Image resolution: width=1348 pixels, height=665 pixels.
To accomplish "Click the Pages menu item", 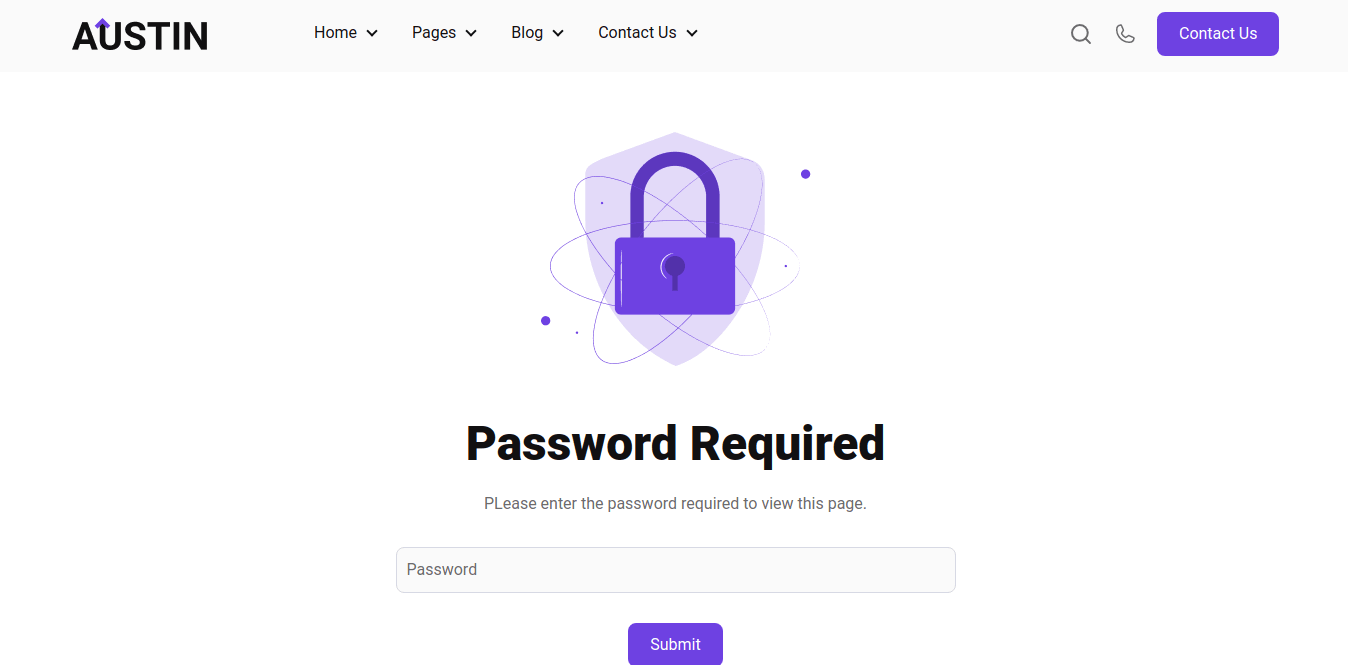I will click(x=433, y=32).
